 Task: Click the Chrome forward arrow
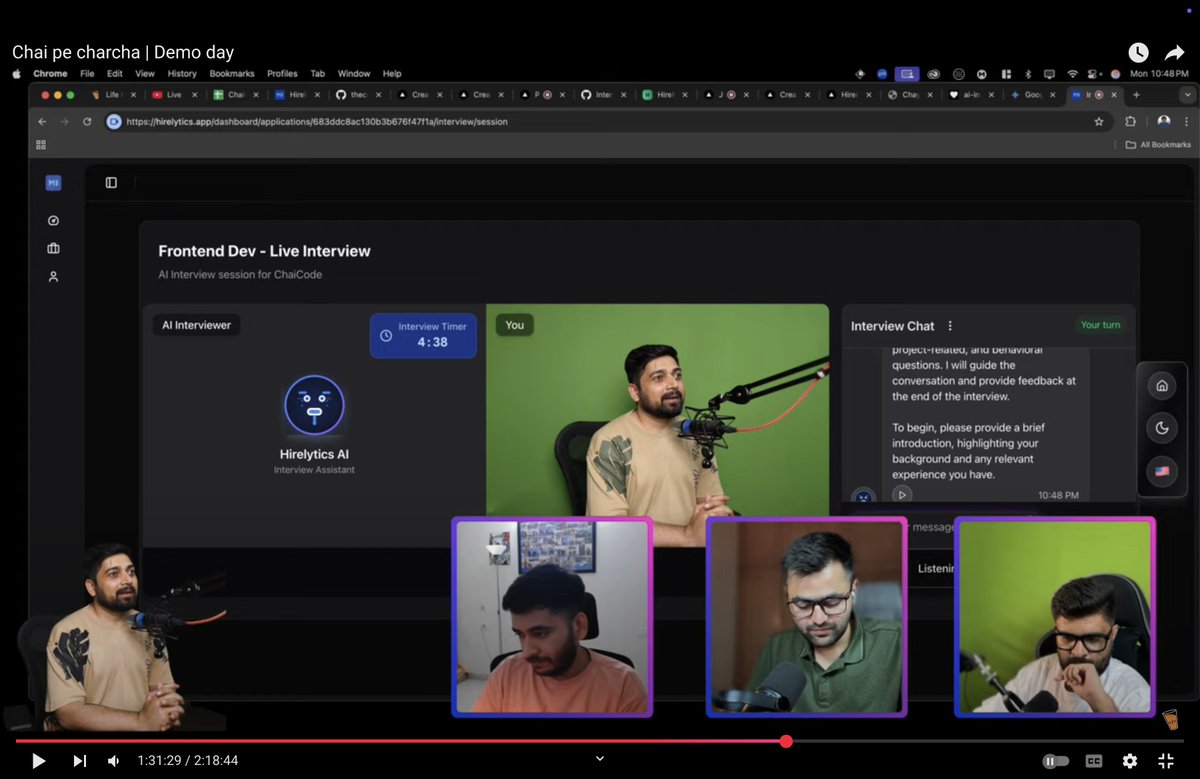click(64, 121)
